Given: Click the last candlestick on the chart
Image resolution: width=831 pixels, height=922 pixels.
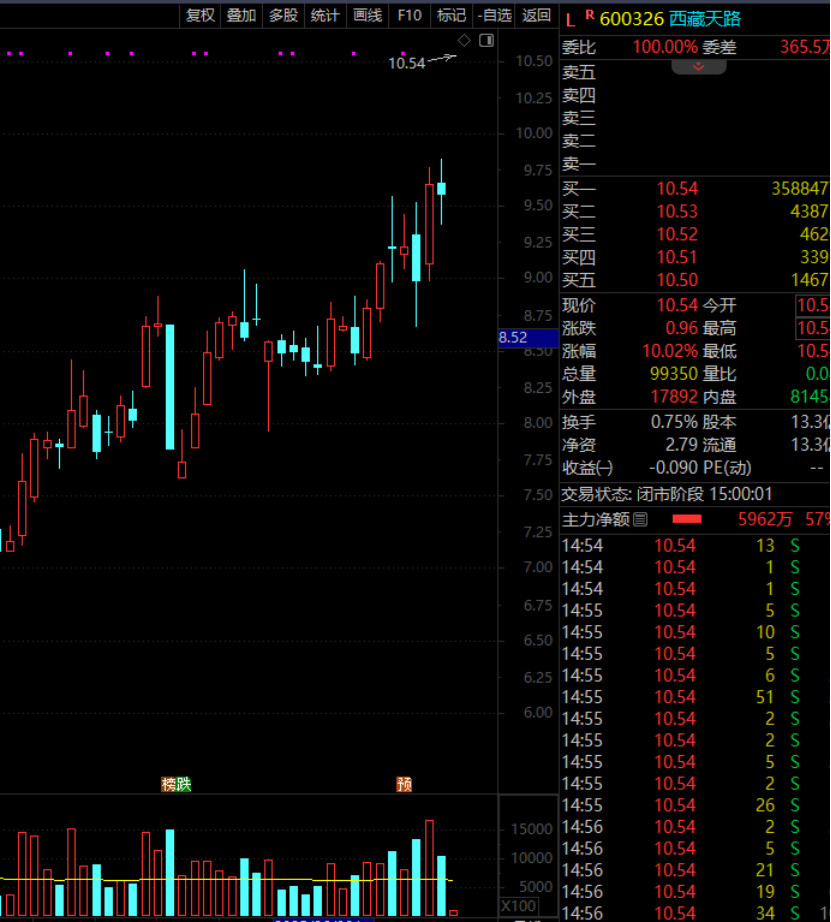Looking at the screenshot, I should point(441,189).
